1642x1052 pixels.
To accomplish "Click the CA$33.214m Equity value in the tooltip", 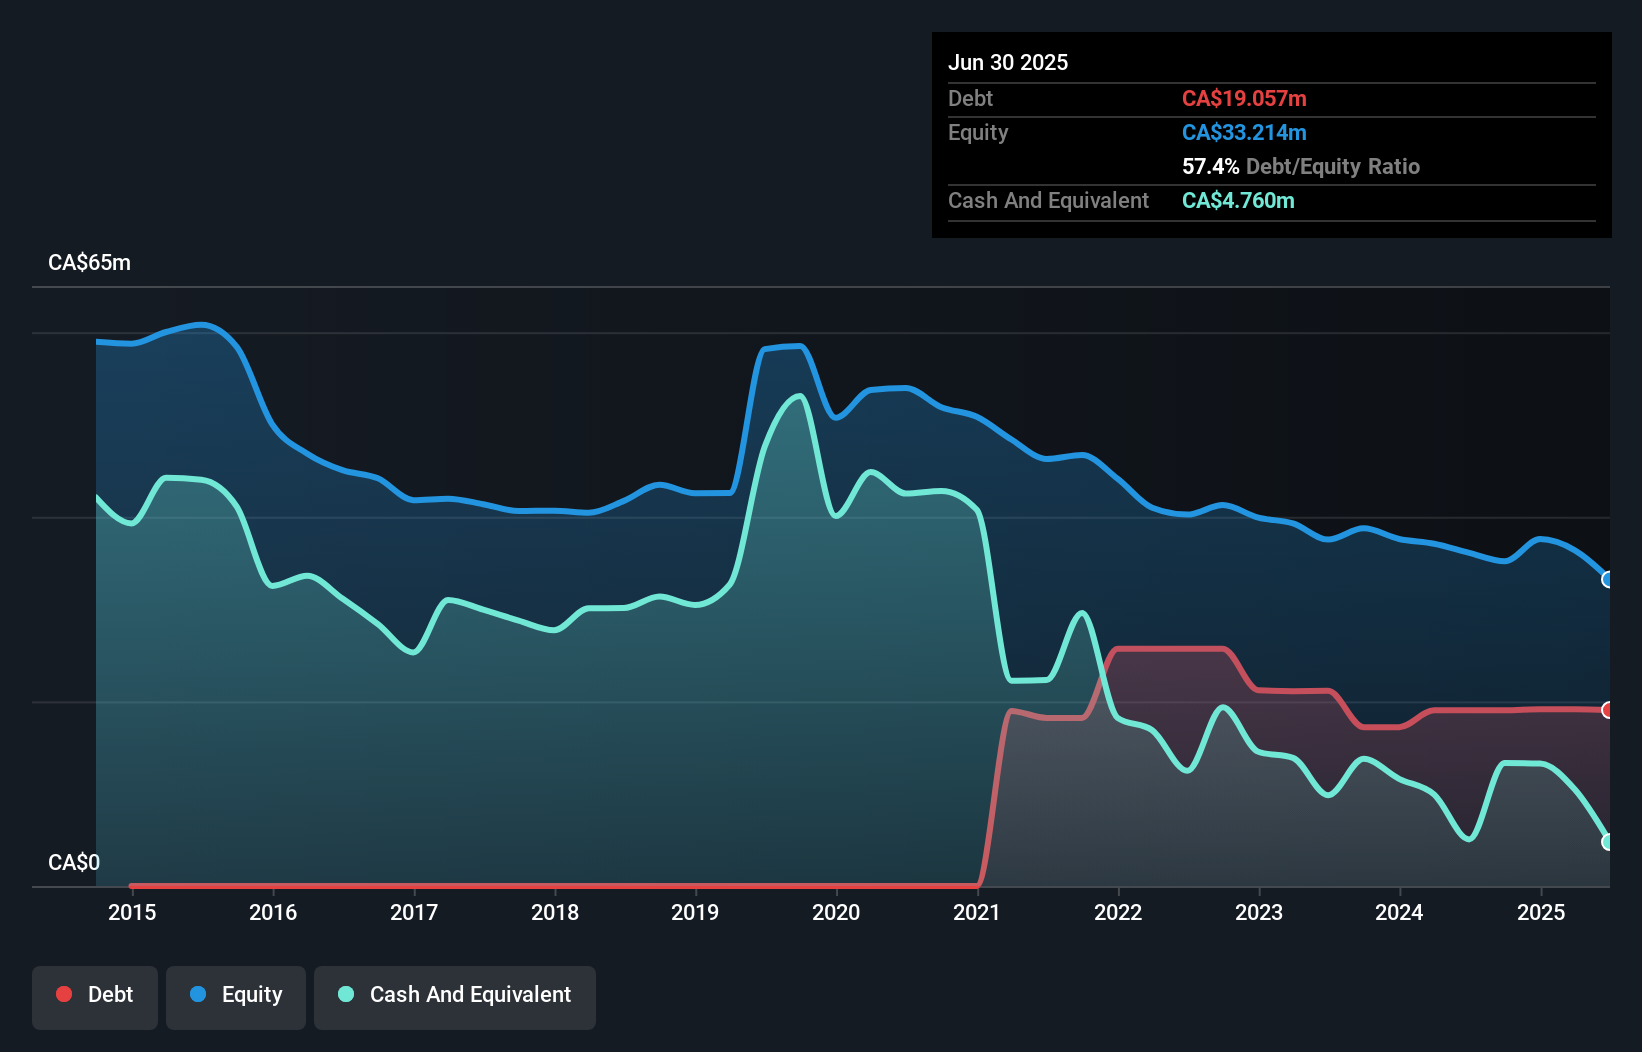I will coord(1244,132).
